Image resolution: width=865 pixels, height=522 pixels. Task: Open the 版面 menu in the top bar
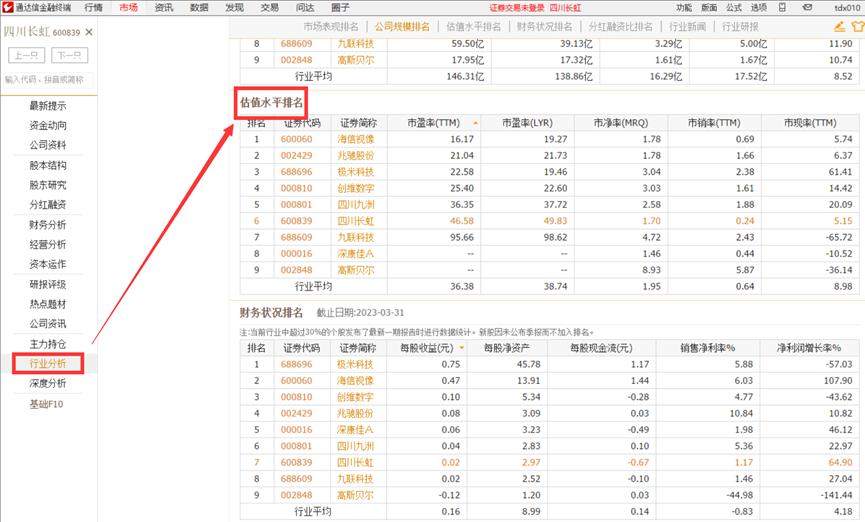pyautogui.click(x=709, y=8)
